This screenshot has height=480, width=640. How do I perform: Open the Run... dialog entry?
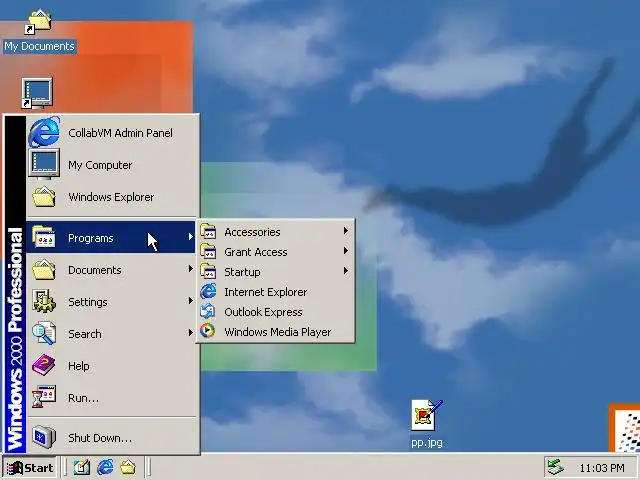[113, 398]
